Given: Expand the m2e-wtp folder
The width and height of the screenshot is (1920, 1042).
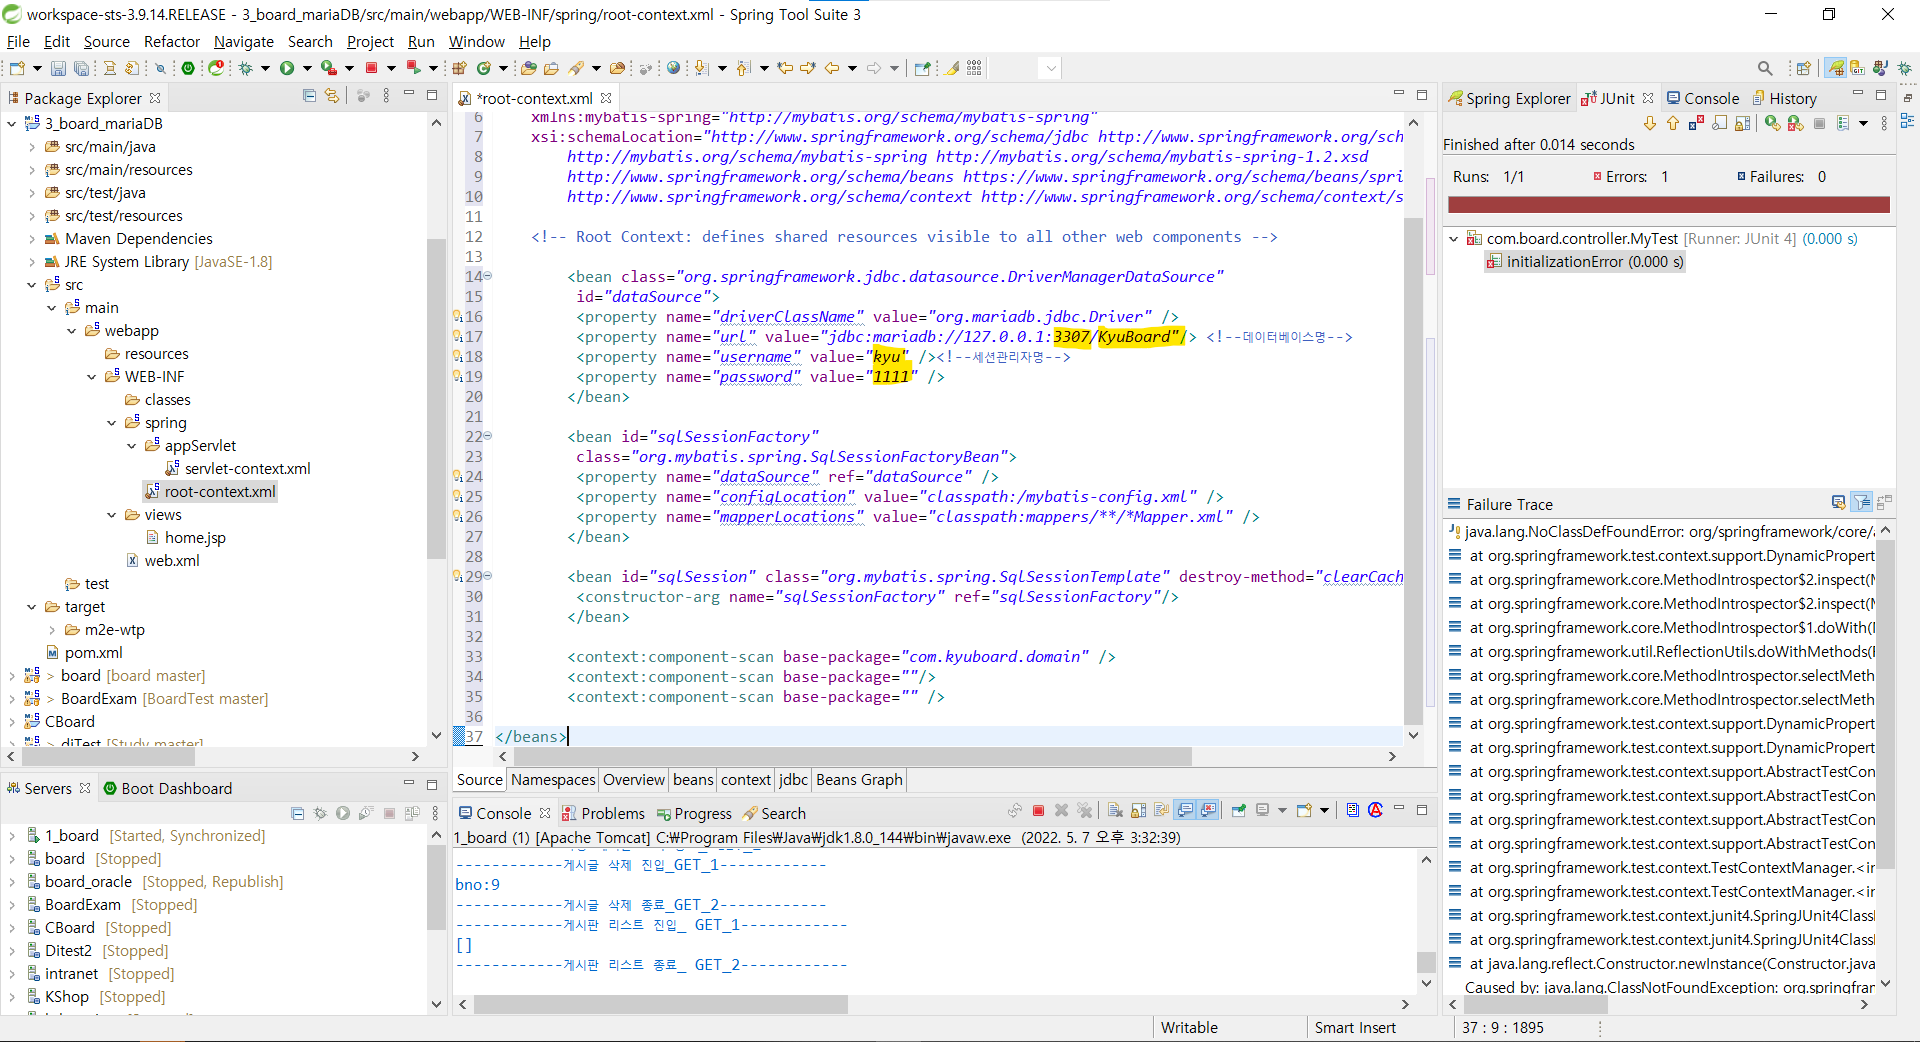Looking at the screenshot, I should pos(52,630).
